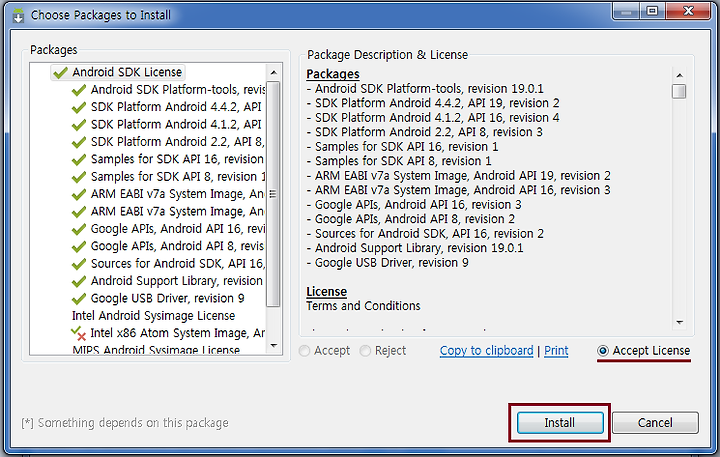Select Sources for Android SDK, API 16 row

tap(178, 264)
